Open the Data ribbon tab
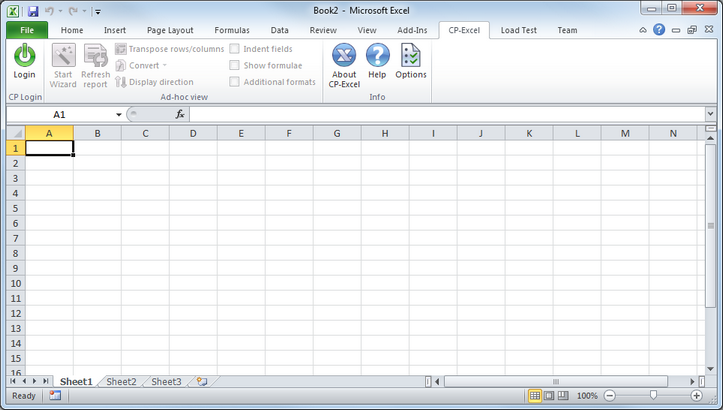Image resolution: width=723 pixels, height=410 pixels. pos(279,30)
